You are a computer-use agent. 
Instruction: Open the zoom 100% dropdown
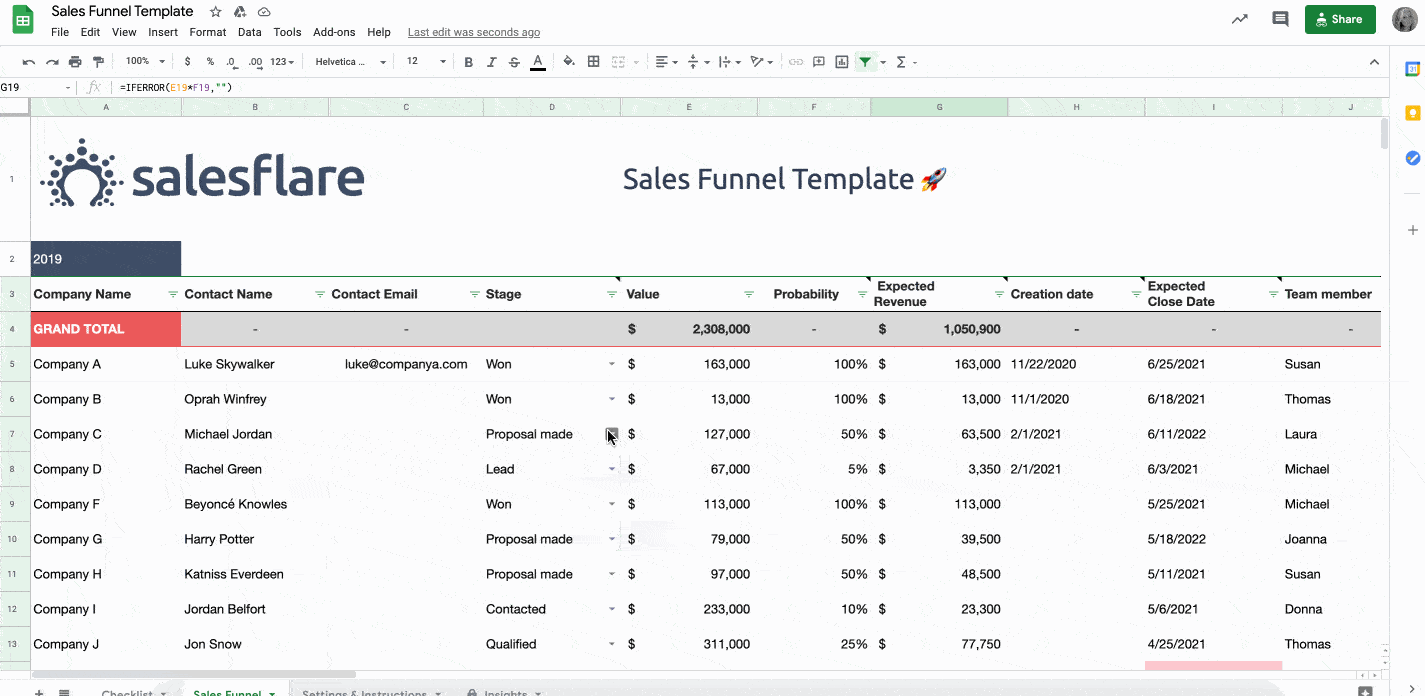[144, 62]
